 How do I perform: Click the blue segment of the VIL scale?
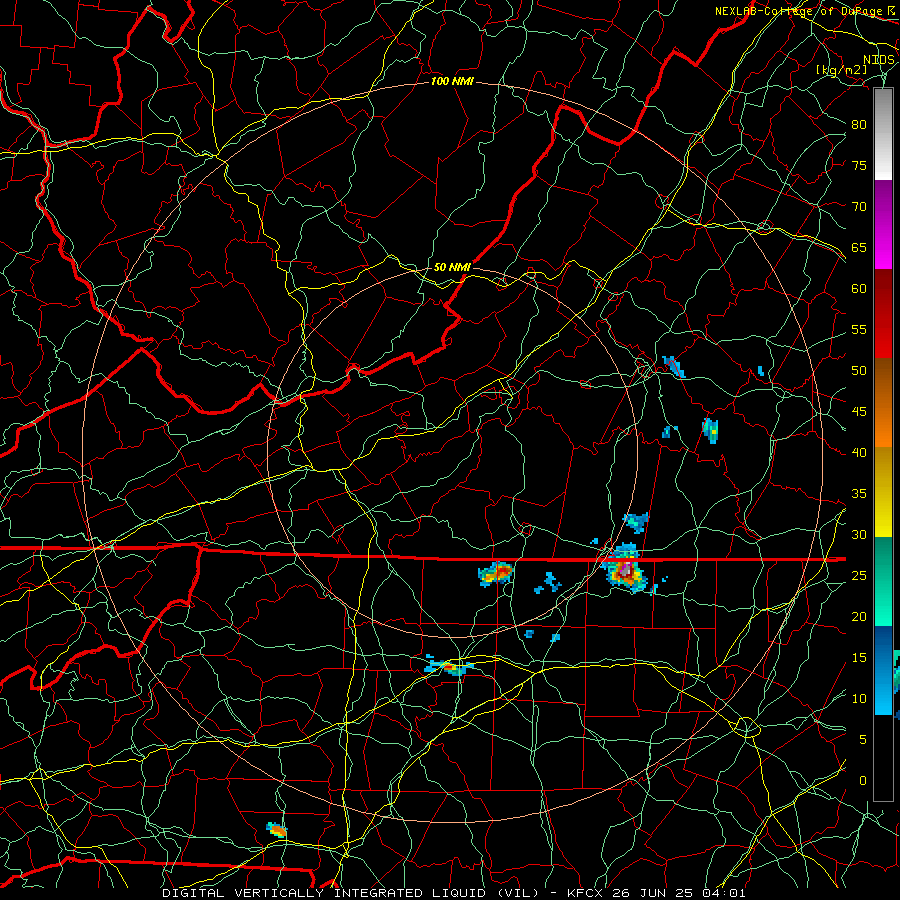(x=883, y=670)
